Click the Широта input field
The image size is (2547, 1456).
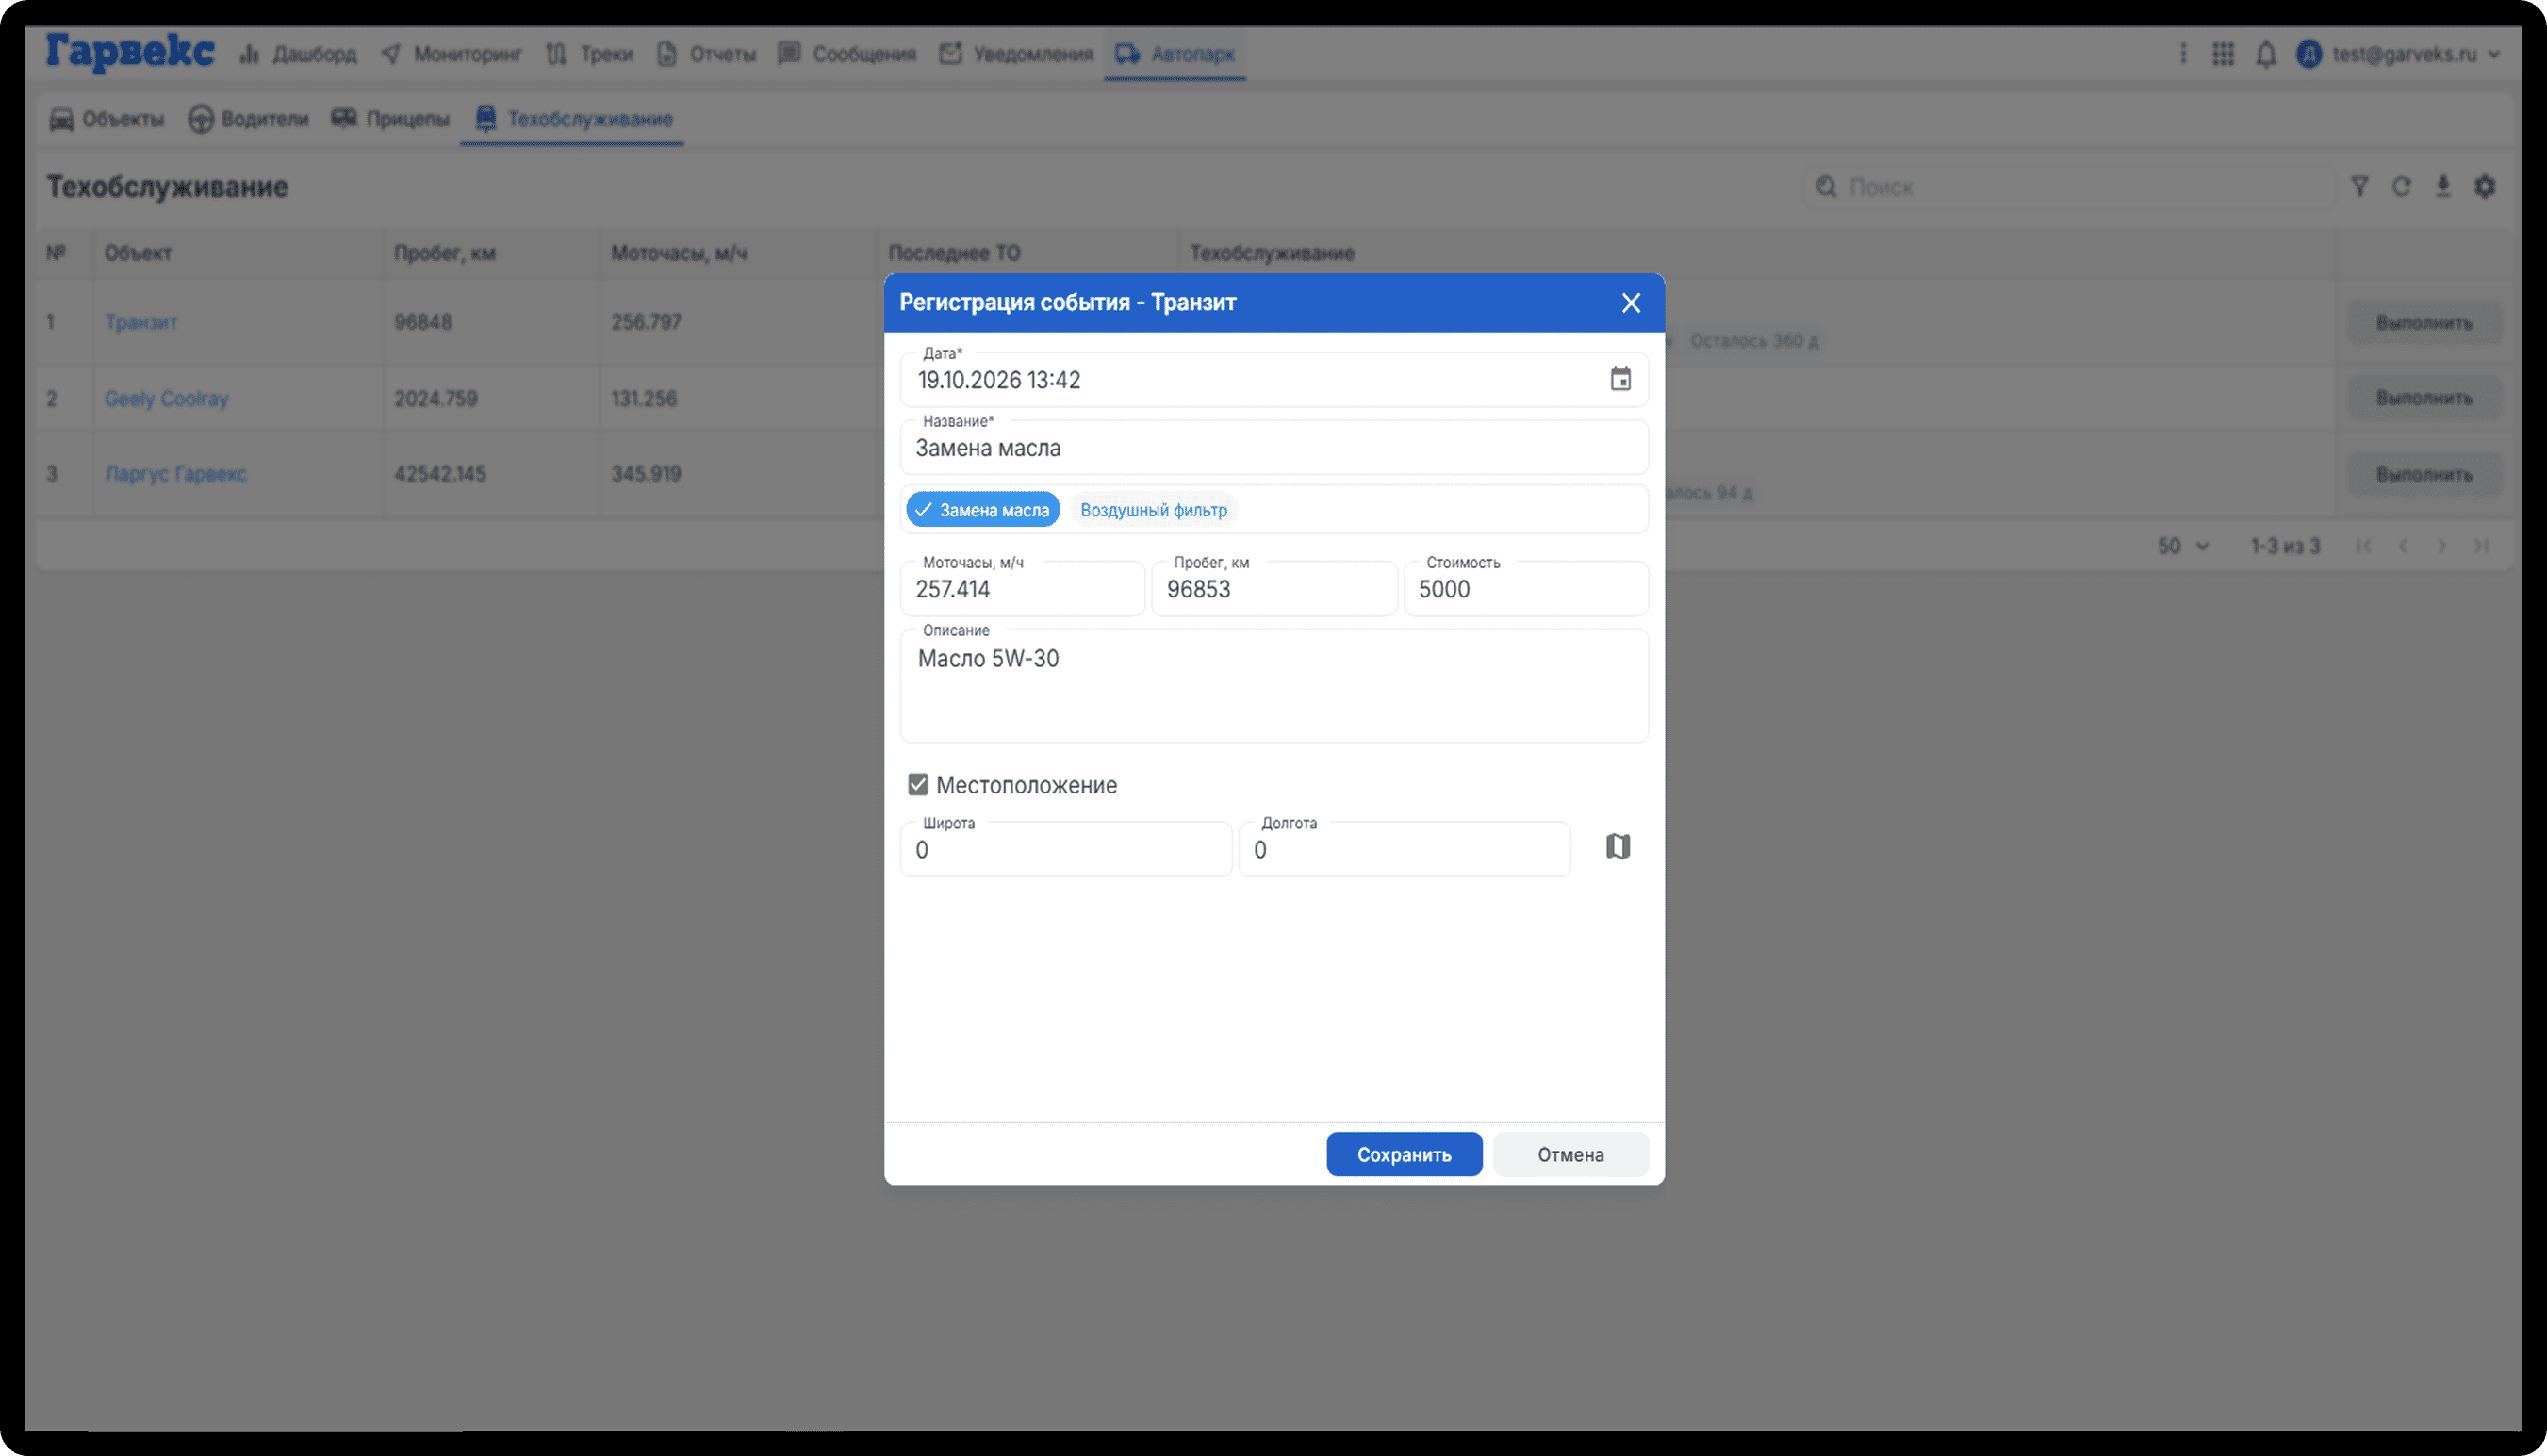[1066, 849]
